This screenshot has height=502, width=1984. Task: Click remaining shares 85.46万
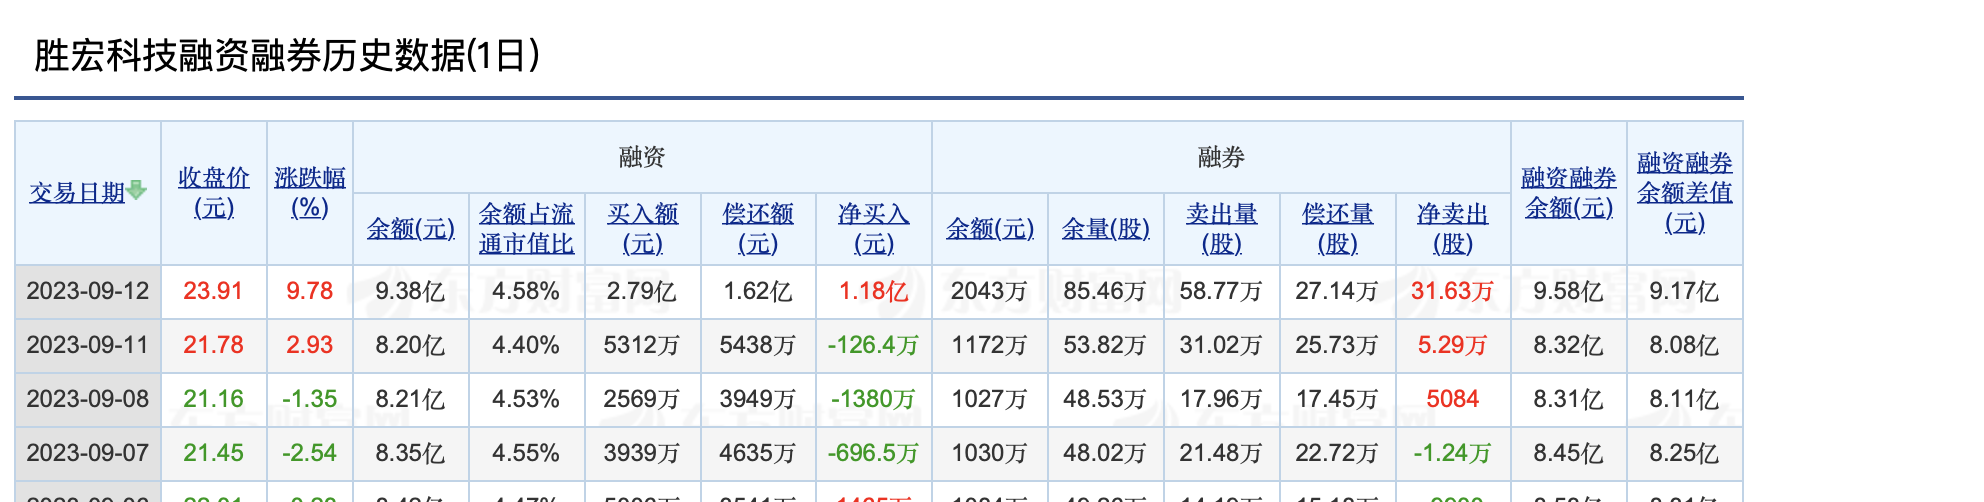point(1106,291)
